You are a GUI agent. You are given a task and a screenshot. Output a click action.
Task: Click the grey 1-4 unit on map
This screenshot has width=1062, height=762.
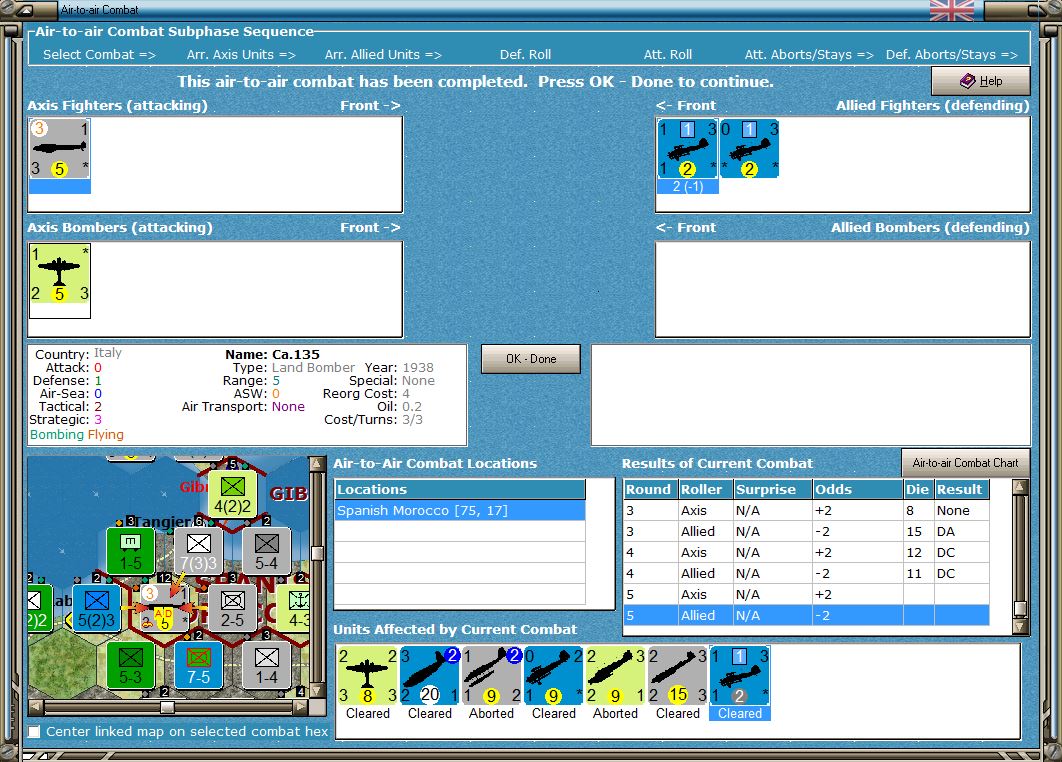pos(266,665)
